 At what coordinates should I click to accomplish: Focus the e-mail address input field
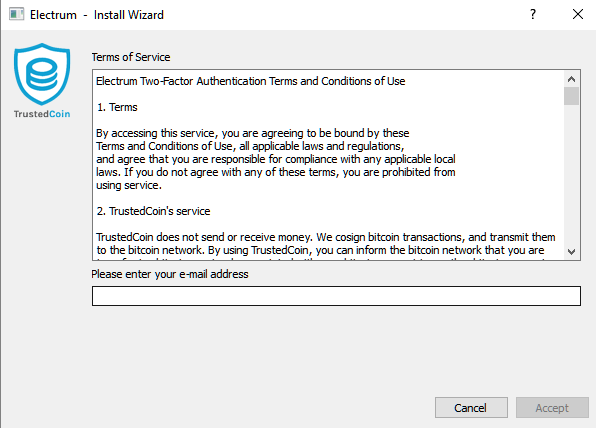click(x=336, y=296)
